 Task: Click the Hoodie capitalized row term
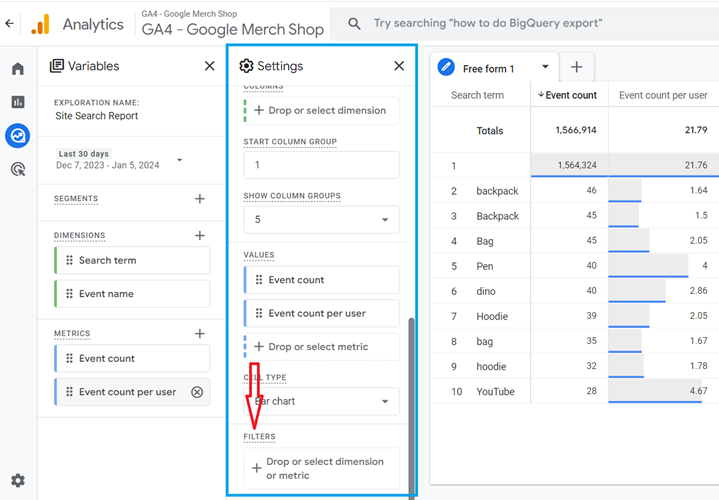(x=492, y=317)
